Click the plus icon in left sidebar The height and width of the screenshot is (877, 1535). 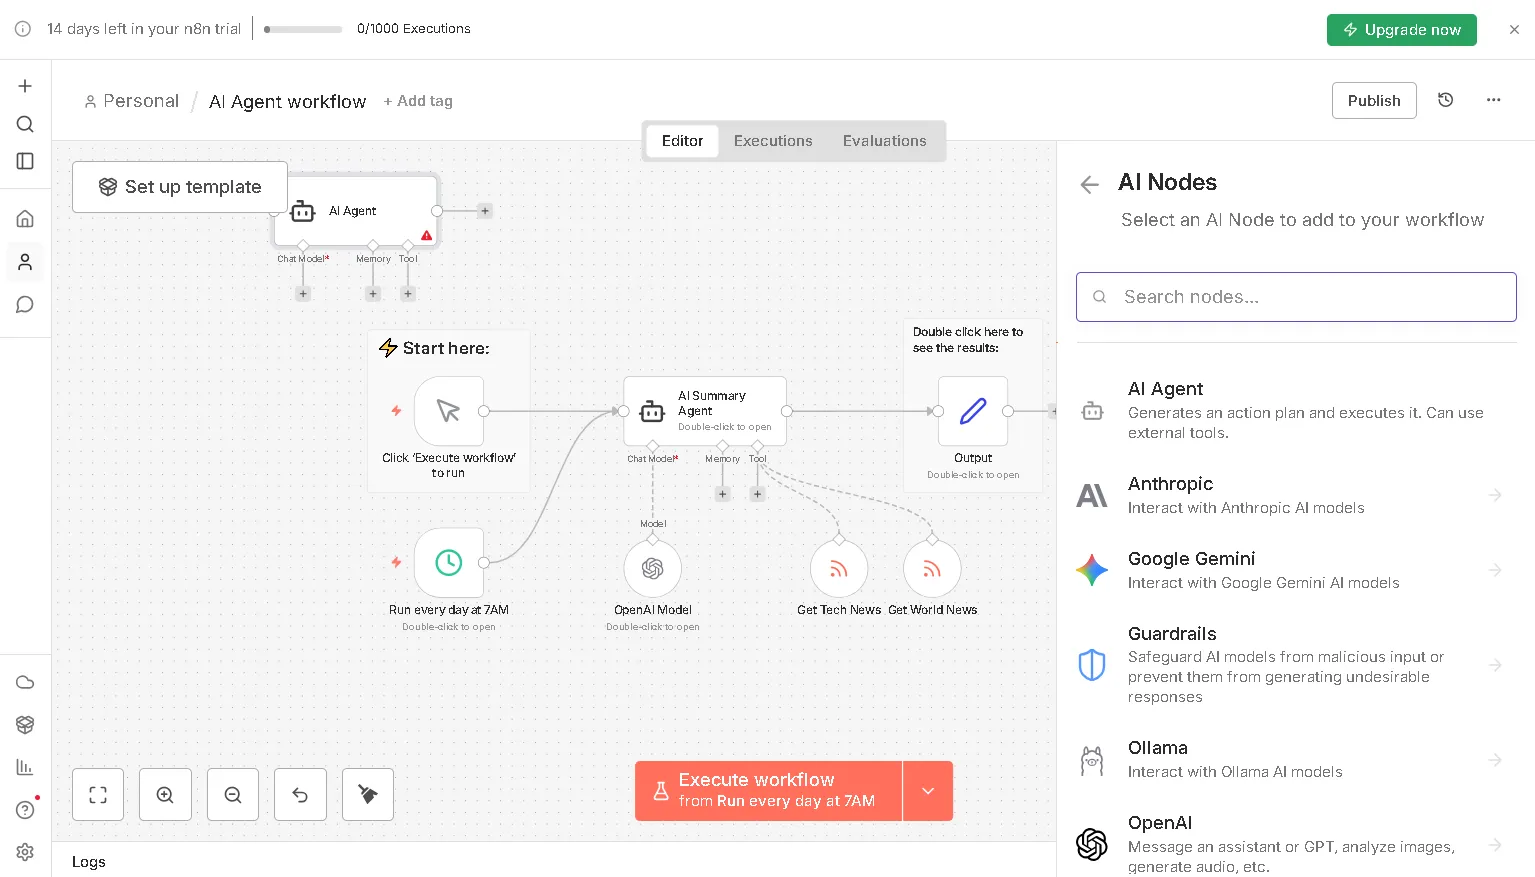point(25,86)
